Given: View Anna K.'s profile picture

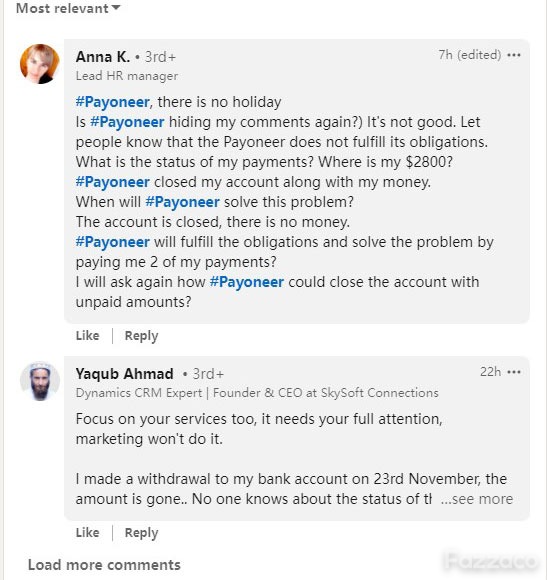Looking at the screenshot, I should (x=40, y=64).
